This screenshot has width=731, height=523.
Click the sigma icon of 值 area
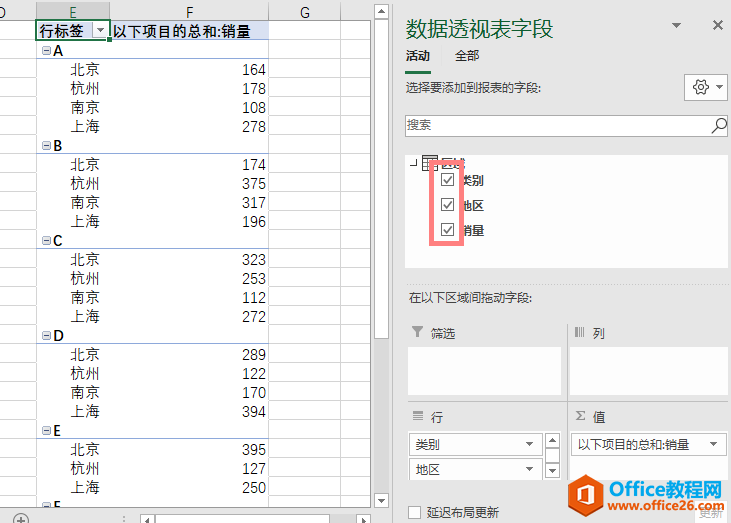(580, 415)
